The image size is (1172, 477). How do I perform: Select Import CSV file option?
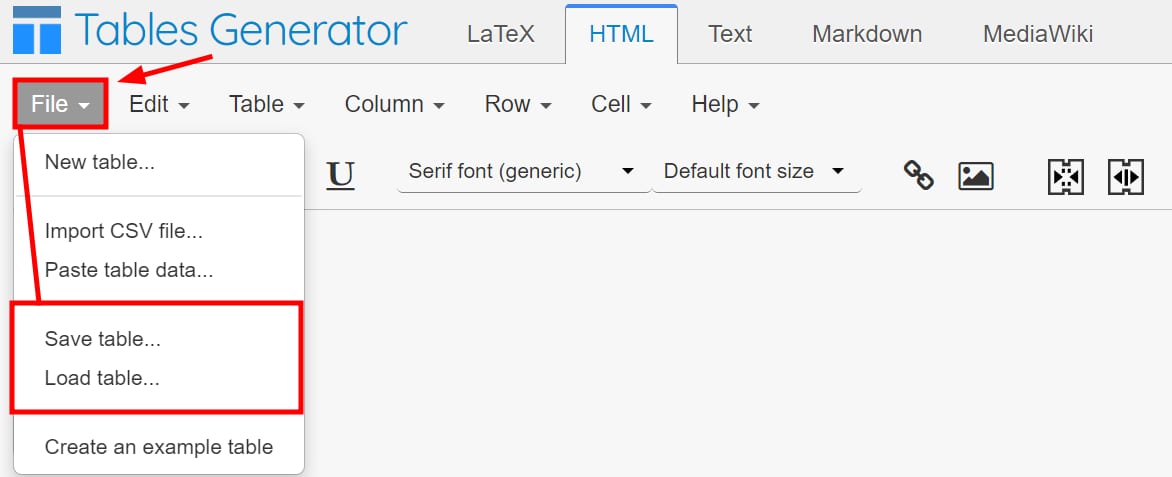124,231
